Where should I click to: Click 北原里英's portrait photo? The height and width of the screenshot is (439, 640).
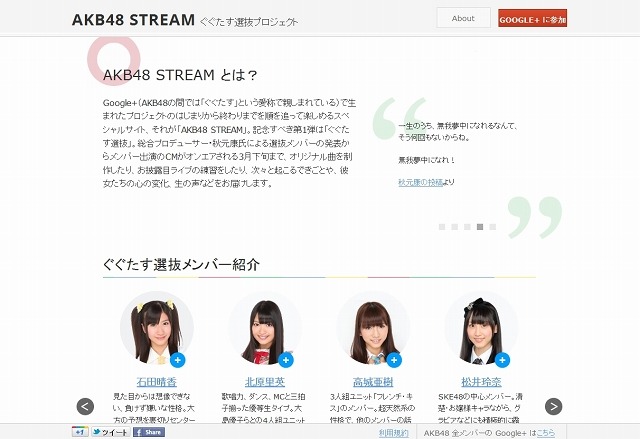pyautogui.click(x=265, y=328)
